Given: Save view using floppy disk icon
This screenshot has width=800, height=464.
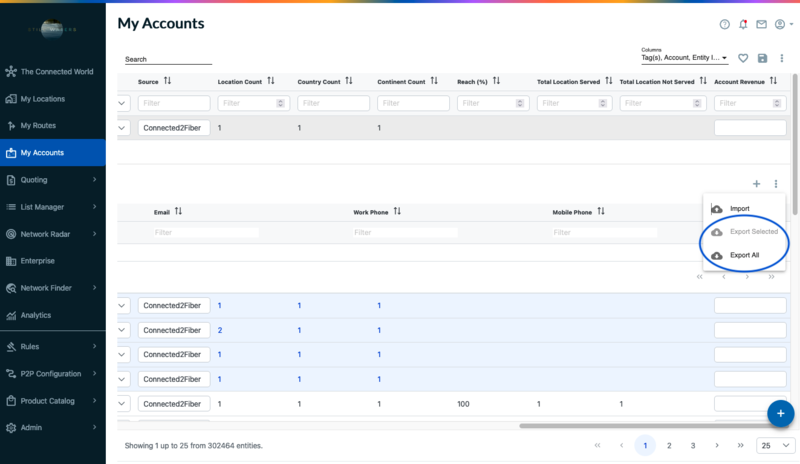Looking at the screenshot, I should pos(763,59).
